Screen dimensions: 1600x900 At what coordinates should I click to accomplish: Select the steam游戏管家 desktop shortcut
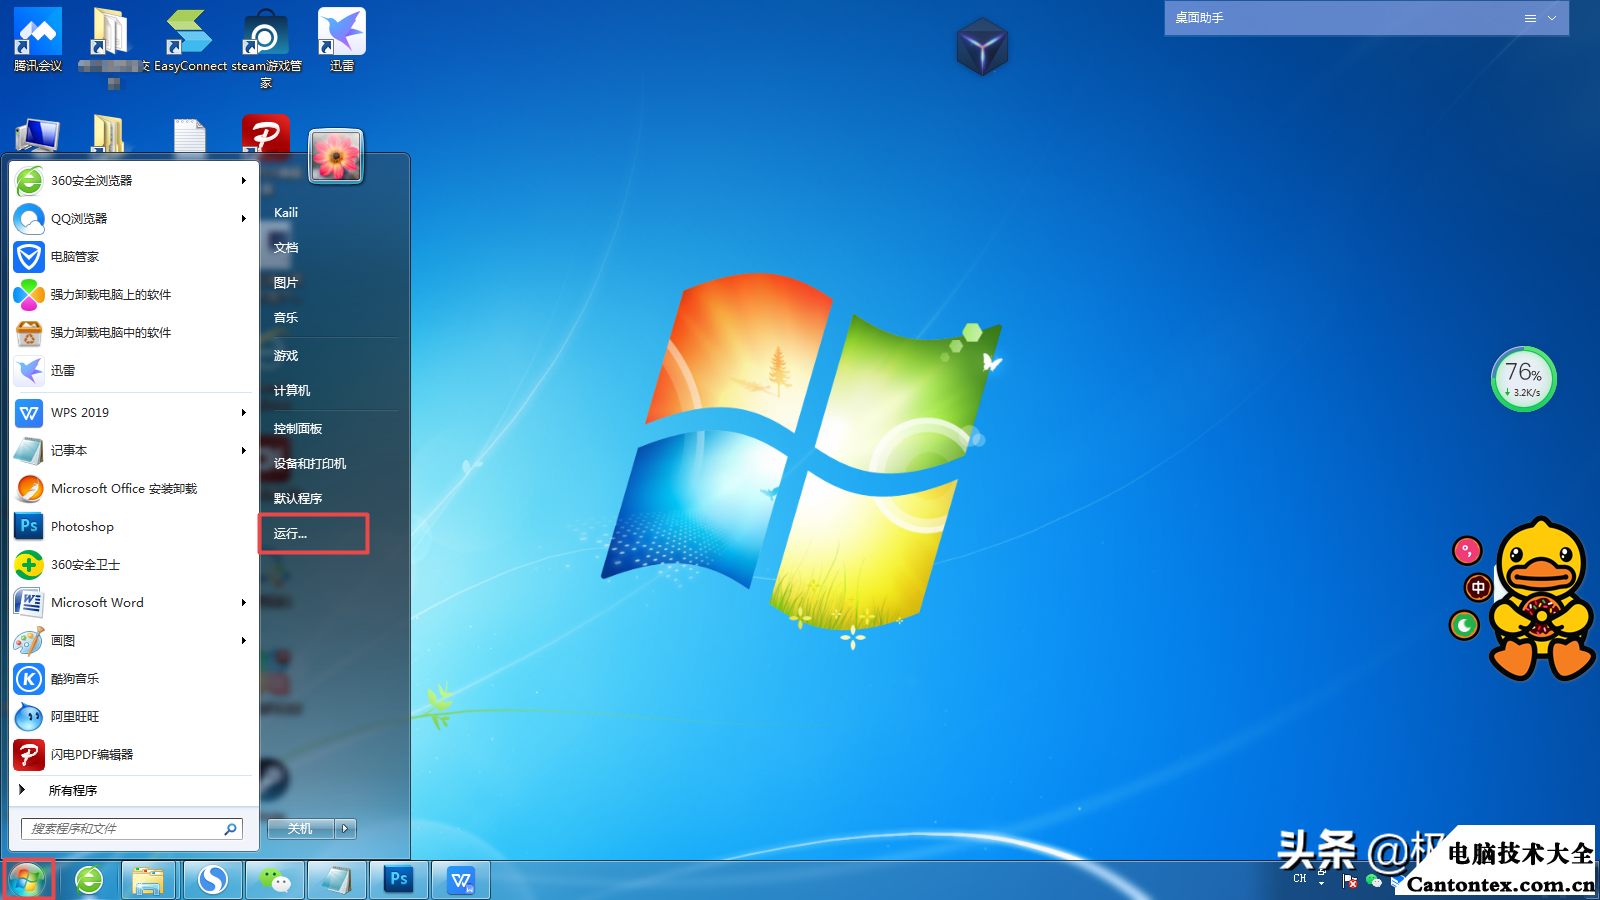pos(266,47)
